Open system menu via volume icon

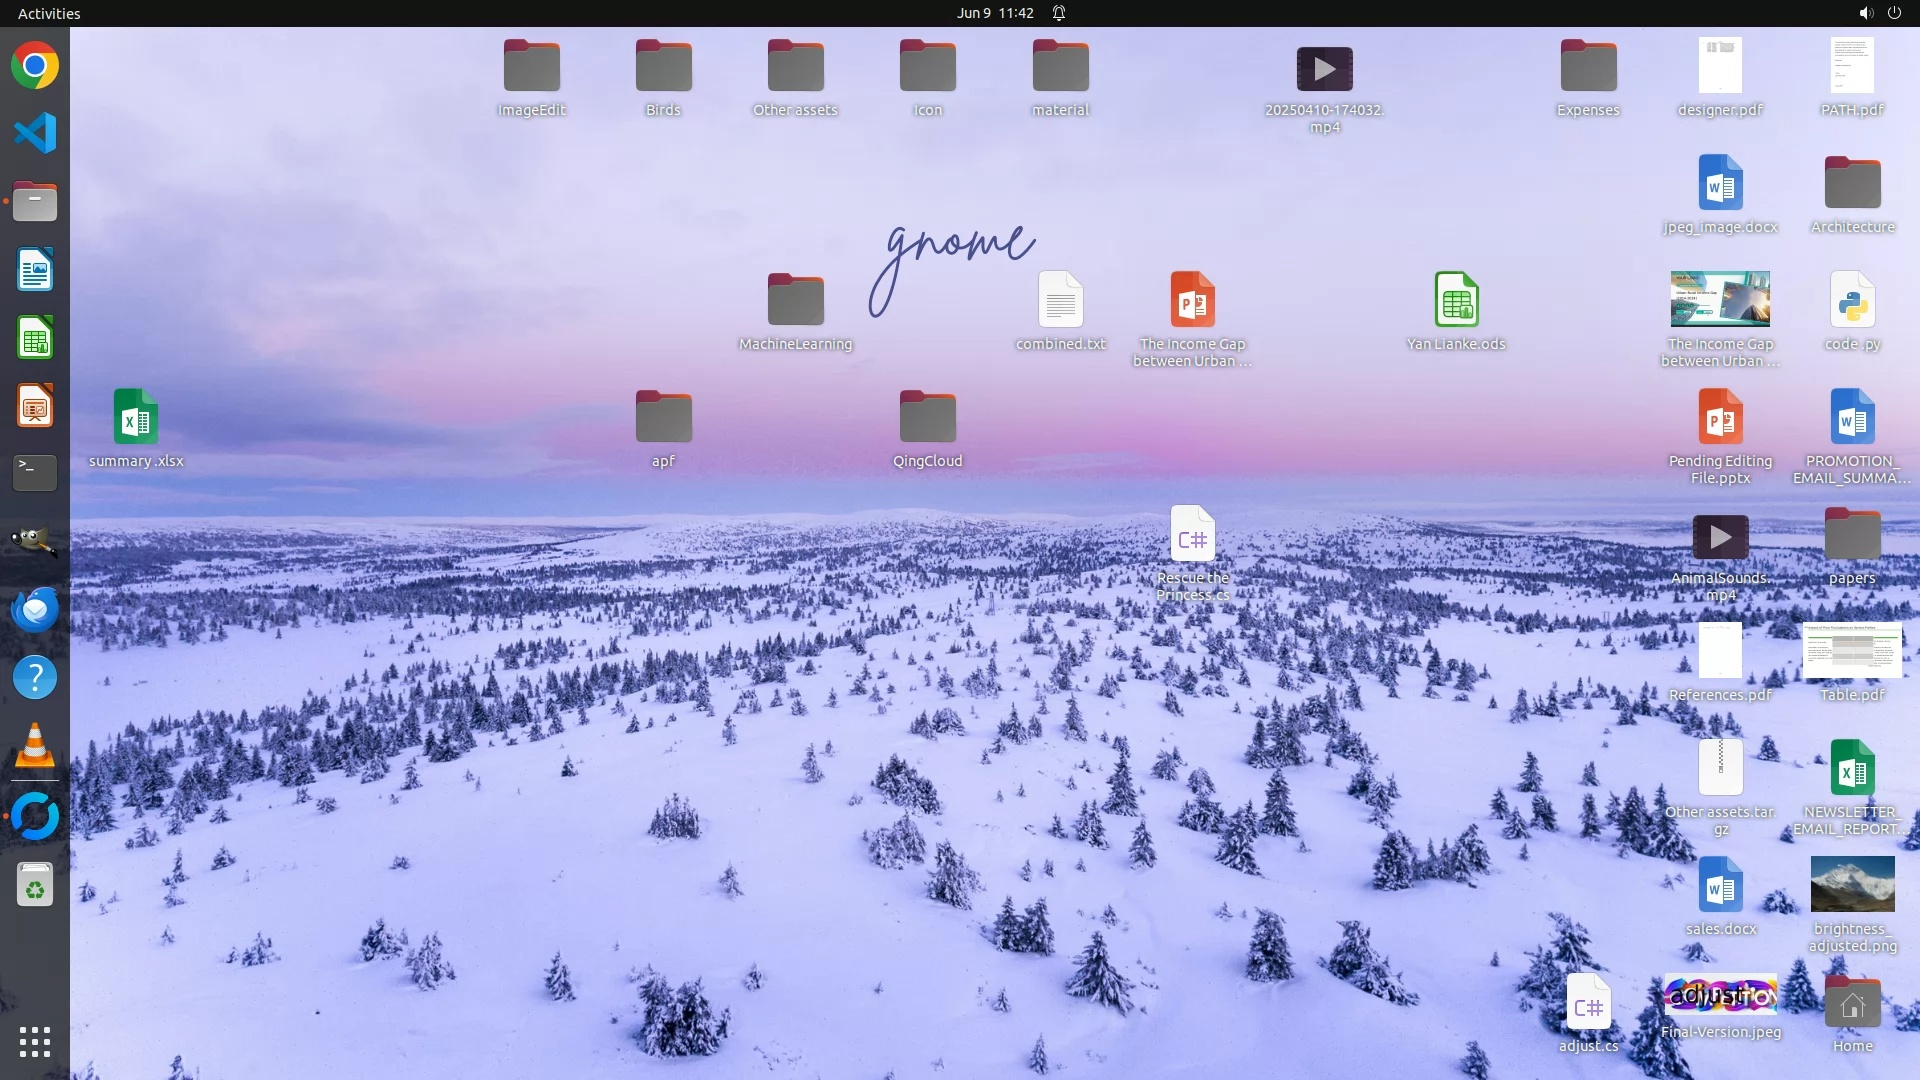click(1865, 13)
